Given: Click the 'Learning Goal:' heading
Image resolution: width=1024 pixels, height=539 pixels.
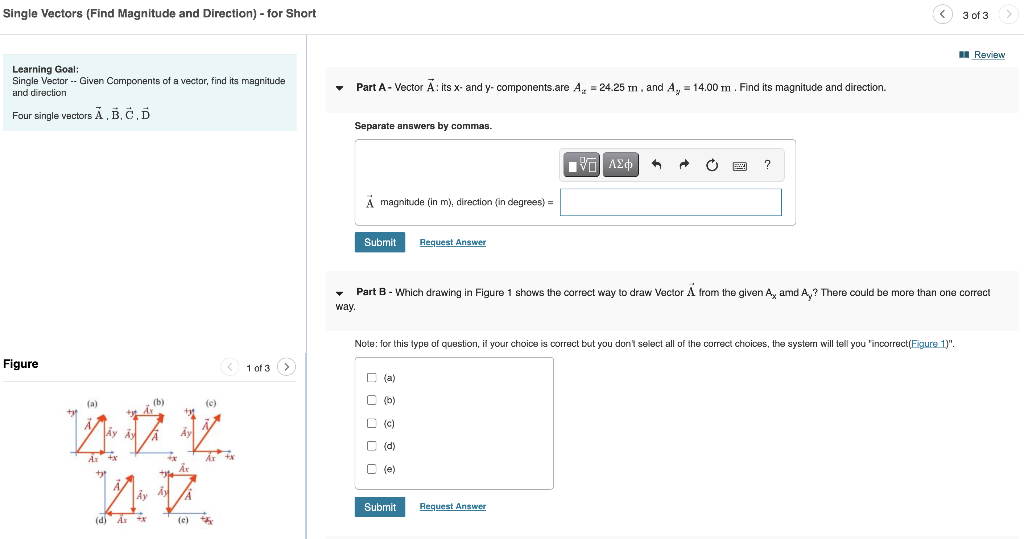Looking at the screenshot, I should (46, 69).
